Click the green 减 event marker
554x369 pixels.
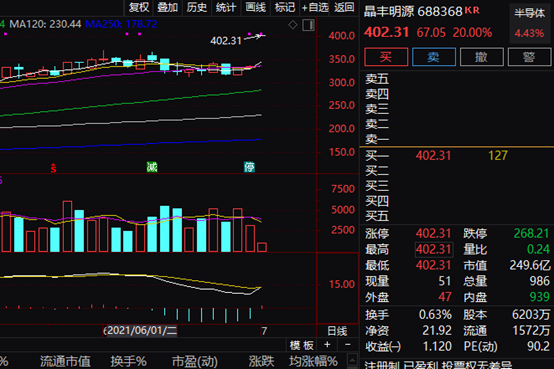point(152,167)
